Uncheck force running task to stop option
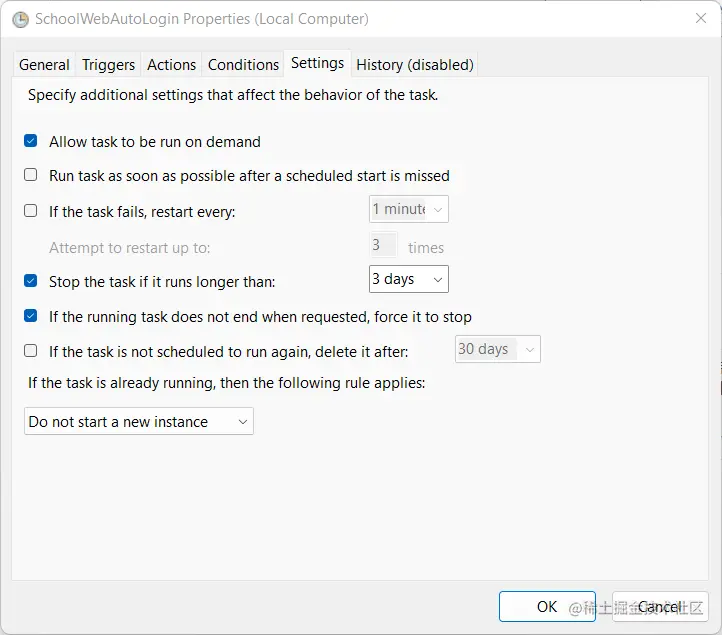This screenshot has height=635, width=722. 30,316
